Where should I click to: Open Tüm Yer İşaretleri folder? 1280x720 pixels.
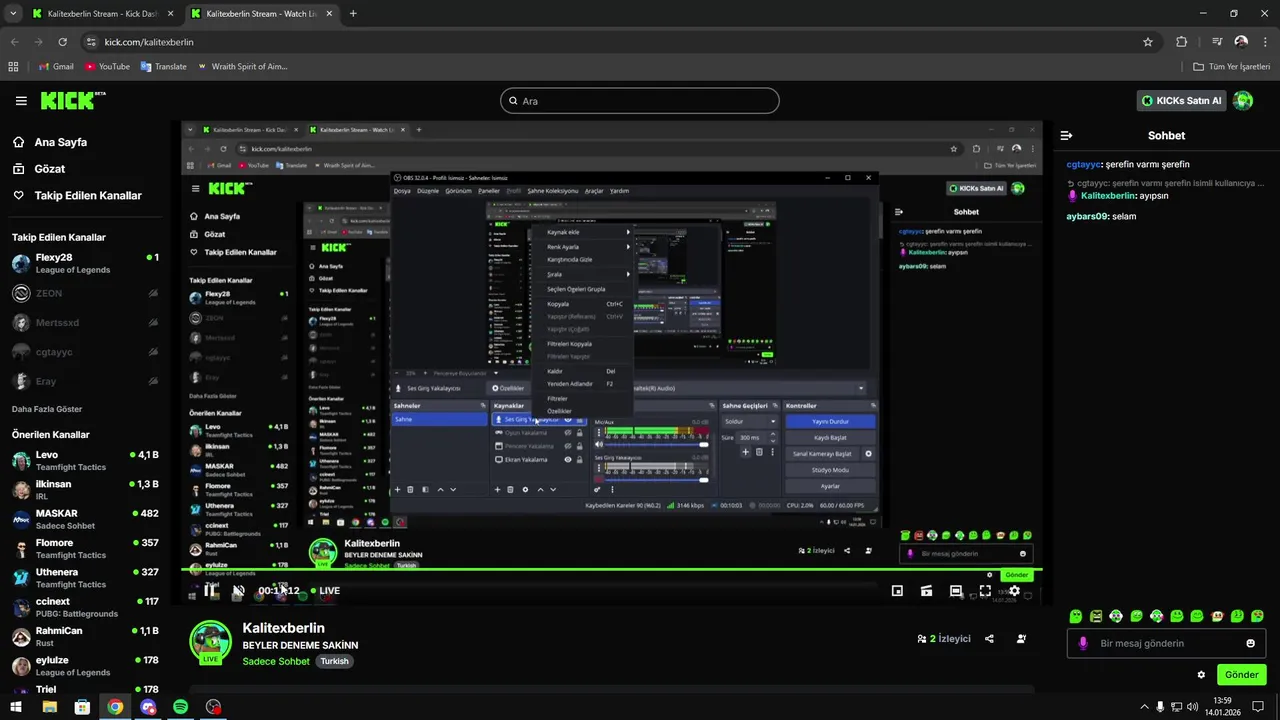pos(1232,67)
